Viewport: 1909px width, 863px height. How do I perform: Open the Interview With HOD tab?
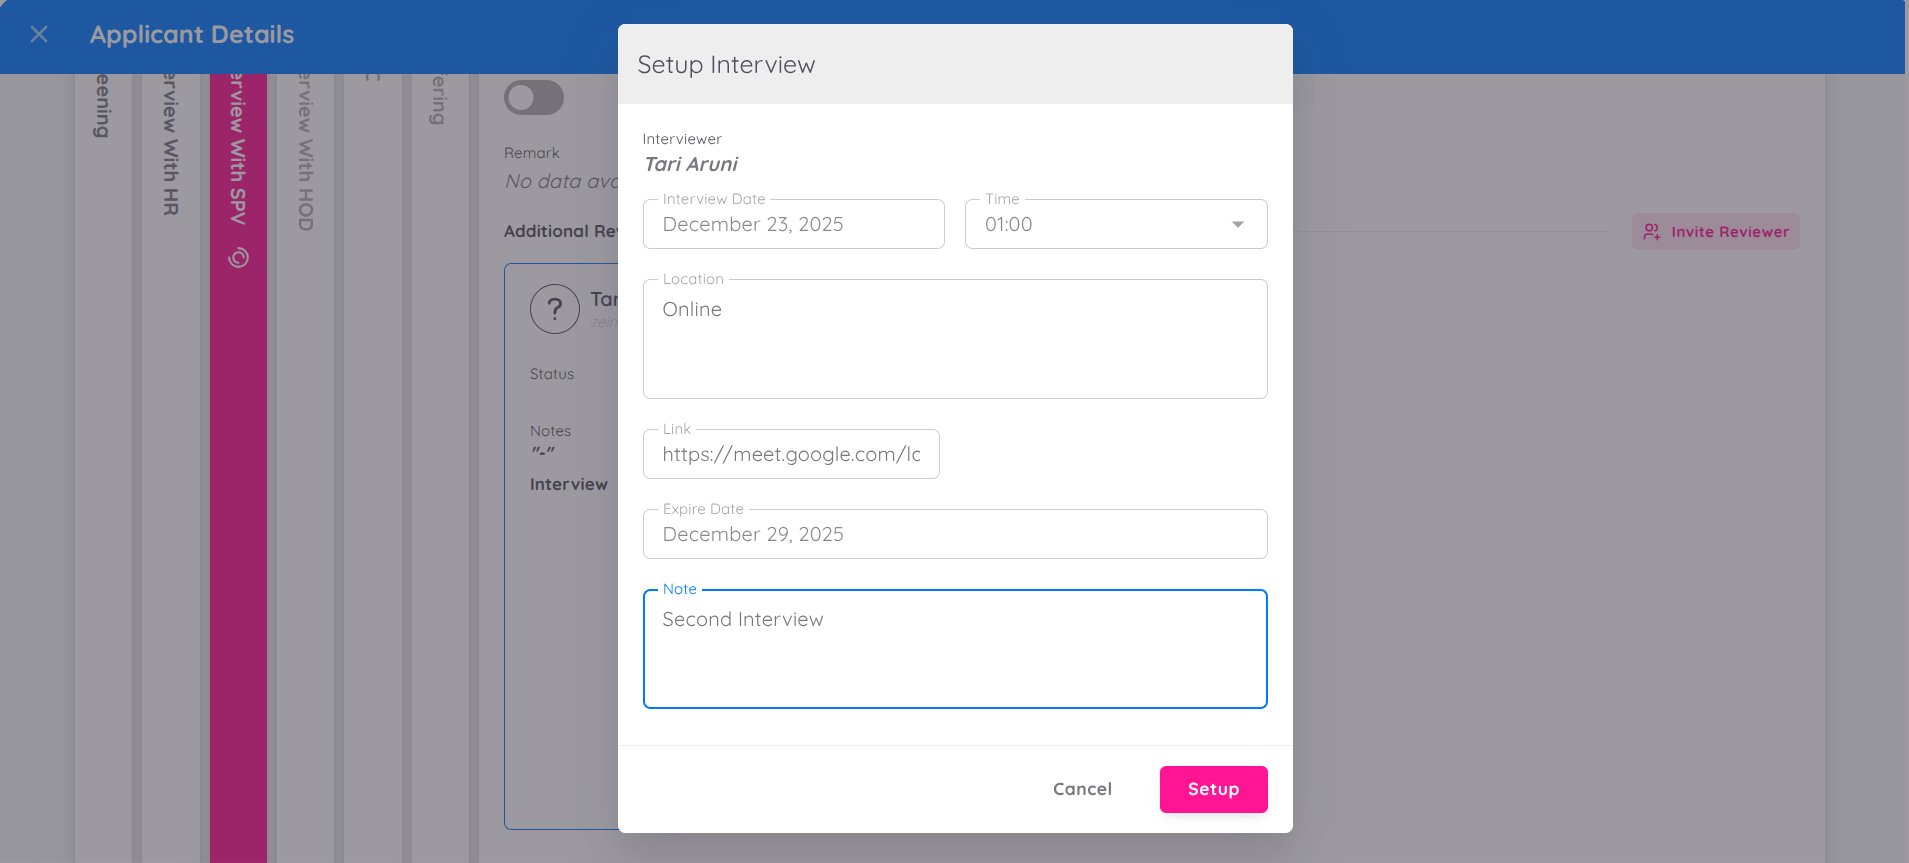(306, 150)
